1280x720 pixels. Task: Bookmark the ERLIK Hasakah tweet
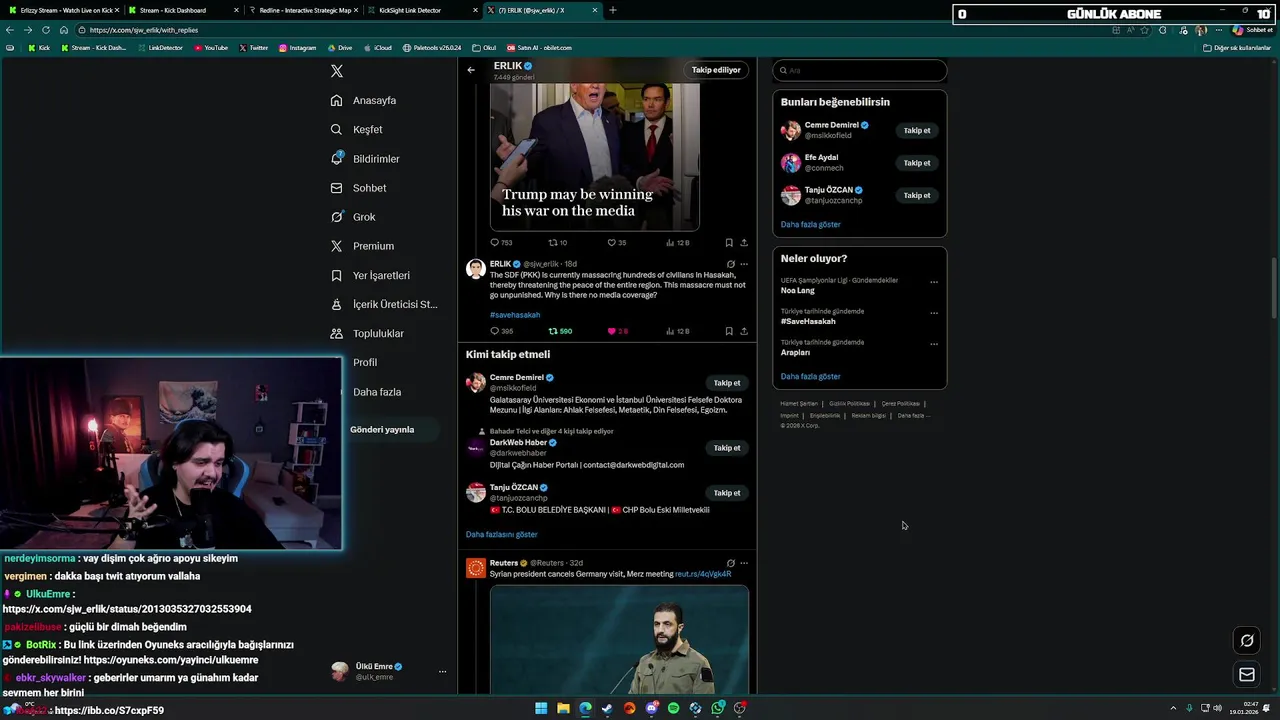click(x=729, y=331)
